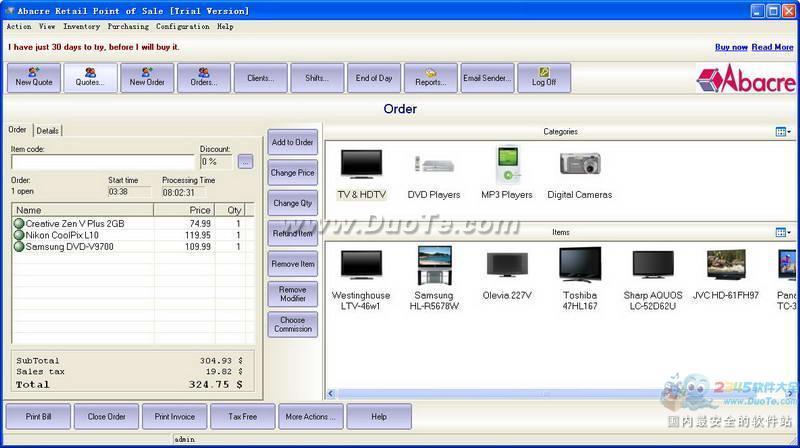Open Categories view options dropdown

783,132
